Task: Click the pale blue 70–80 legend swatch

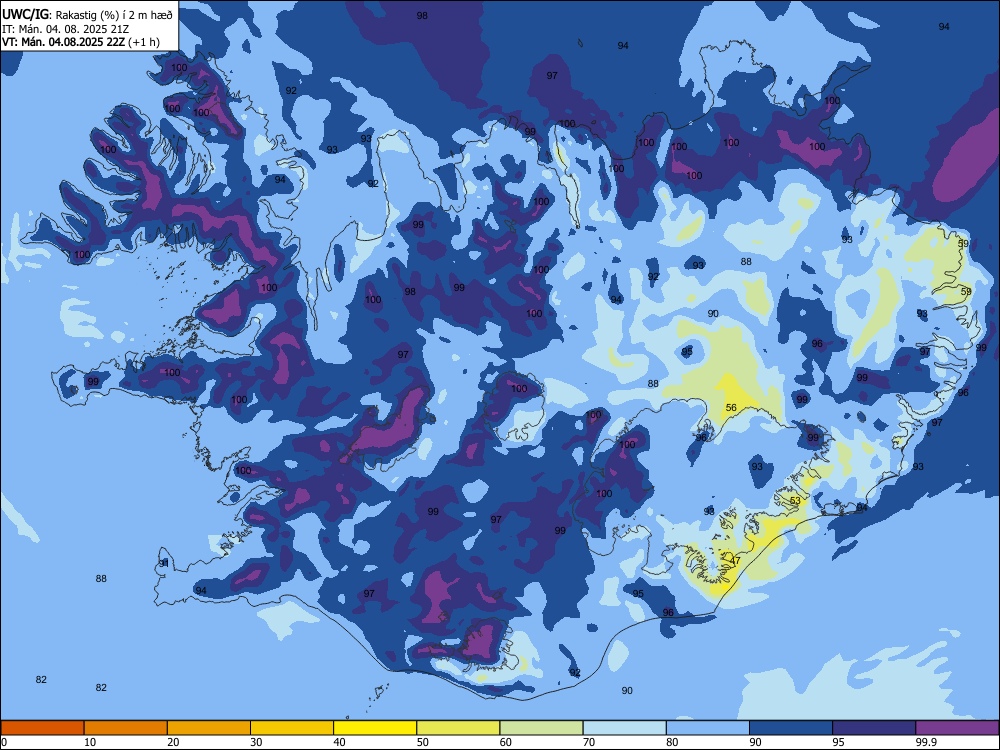Action: pos(624,728)
